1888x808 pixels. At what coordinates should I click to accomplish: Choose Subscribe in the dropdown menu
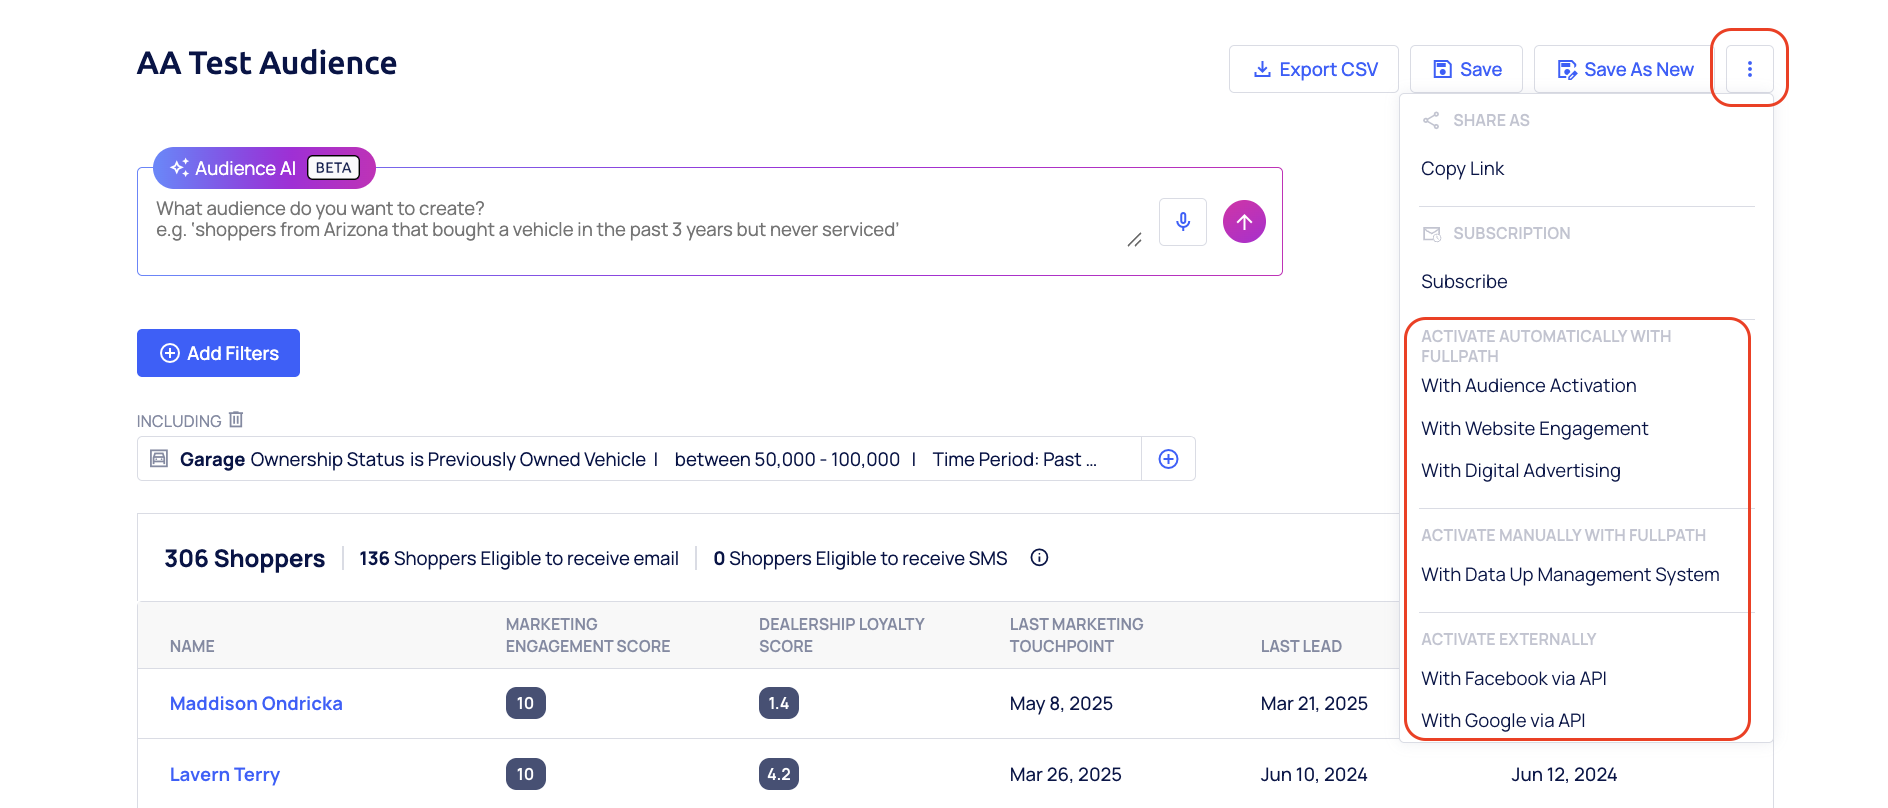[1464, 282]
